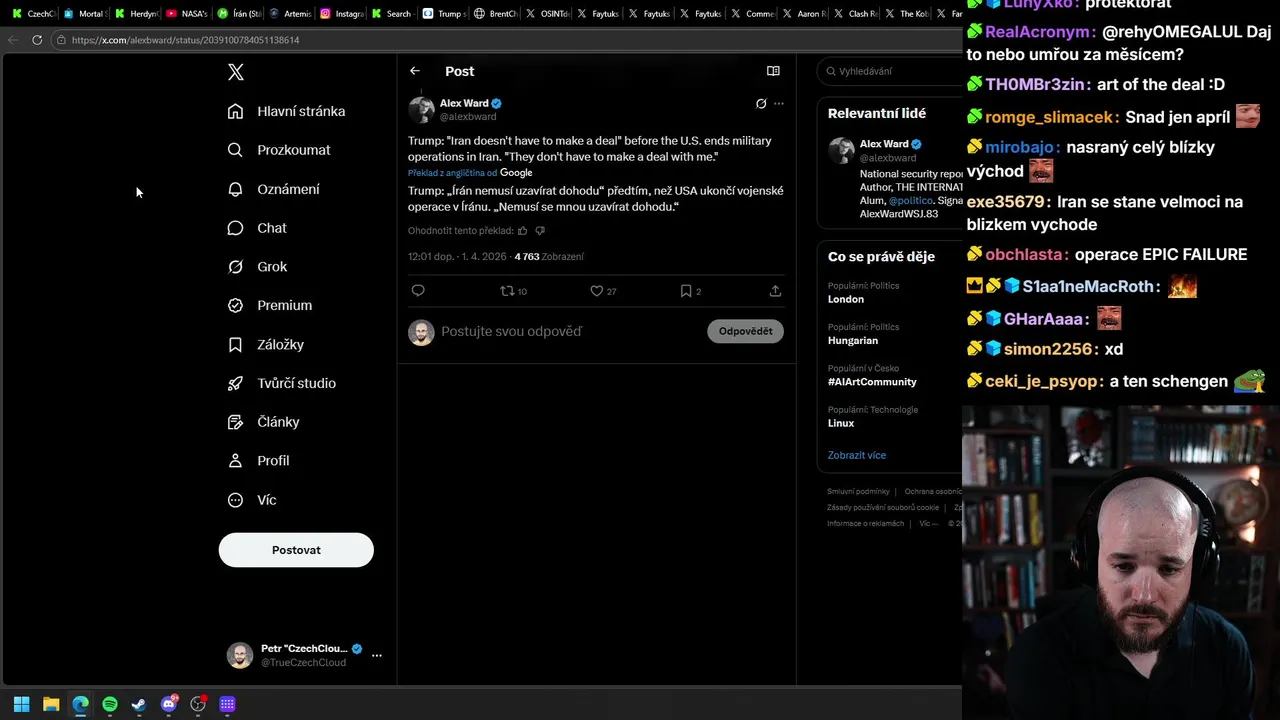
Task: Open #AIArtCommunity trending topic
Action: (x=872, y=382)
